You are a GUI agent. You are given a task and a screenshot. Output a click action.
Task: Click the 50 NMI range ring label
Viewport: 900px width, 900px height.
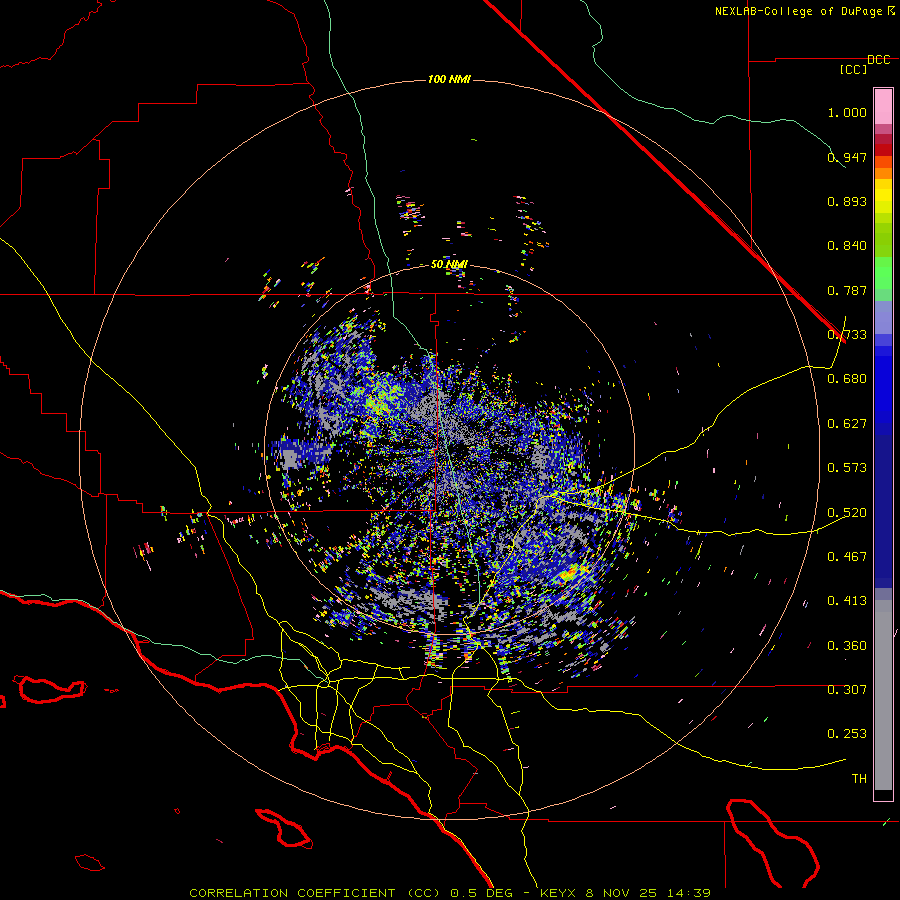[x=449, y=265]
